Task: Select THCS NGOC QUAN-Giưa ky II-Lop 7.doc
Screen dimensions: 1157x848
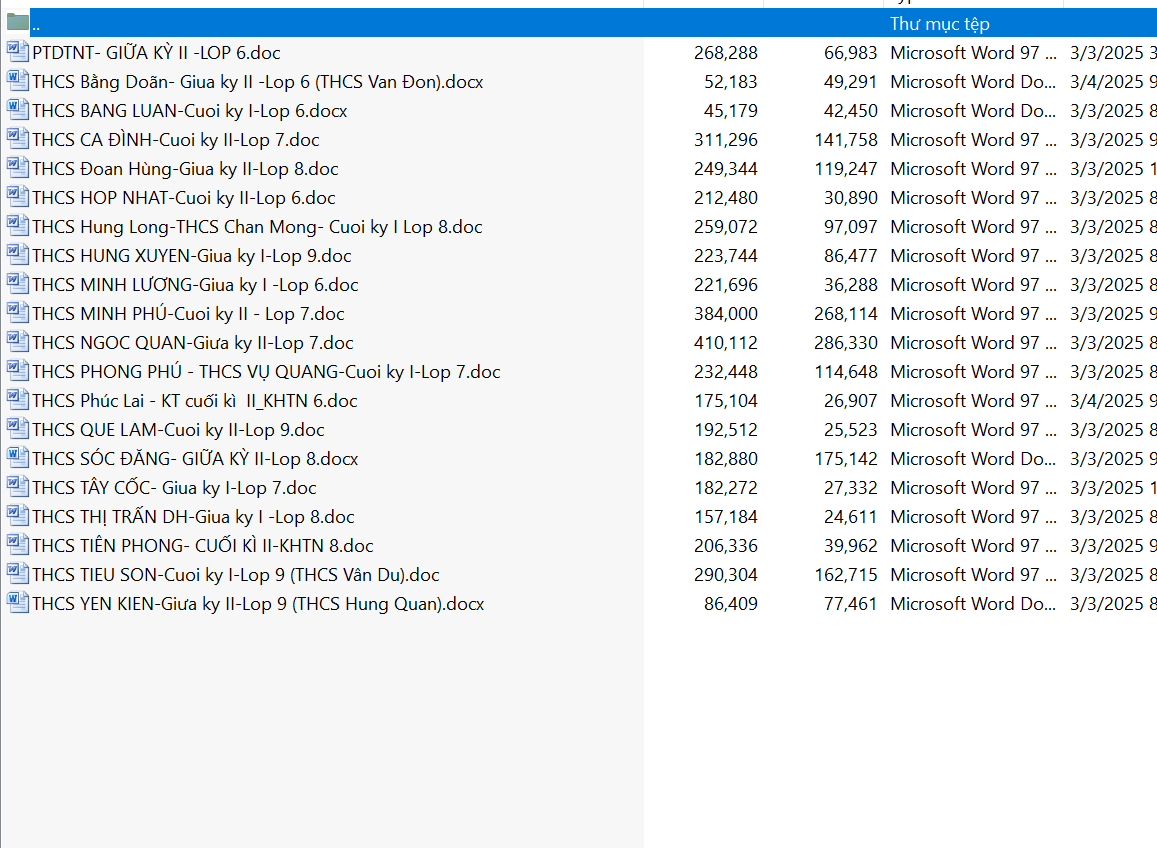Action: [x=192, y=343]
